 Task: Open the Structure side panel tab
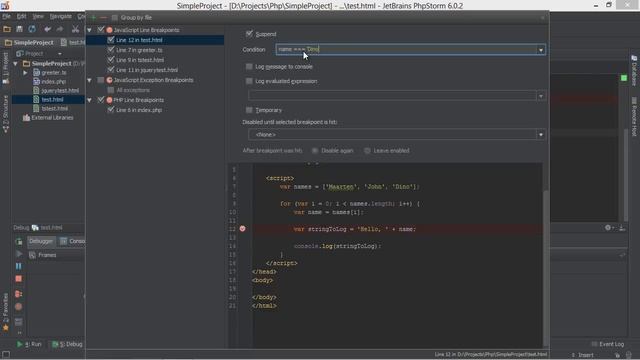tap(6, 114)
